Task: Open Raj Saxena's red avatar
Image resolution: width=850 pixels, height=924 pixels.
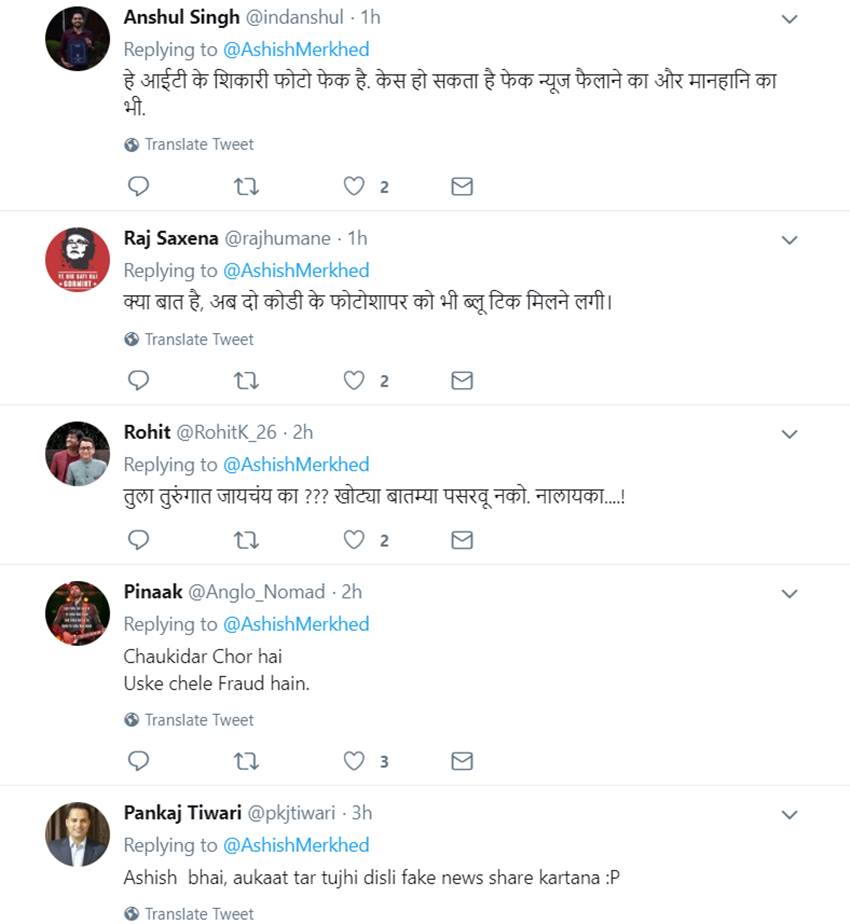Action: tap(77, 260)
